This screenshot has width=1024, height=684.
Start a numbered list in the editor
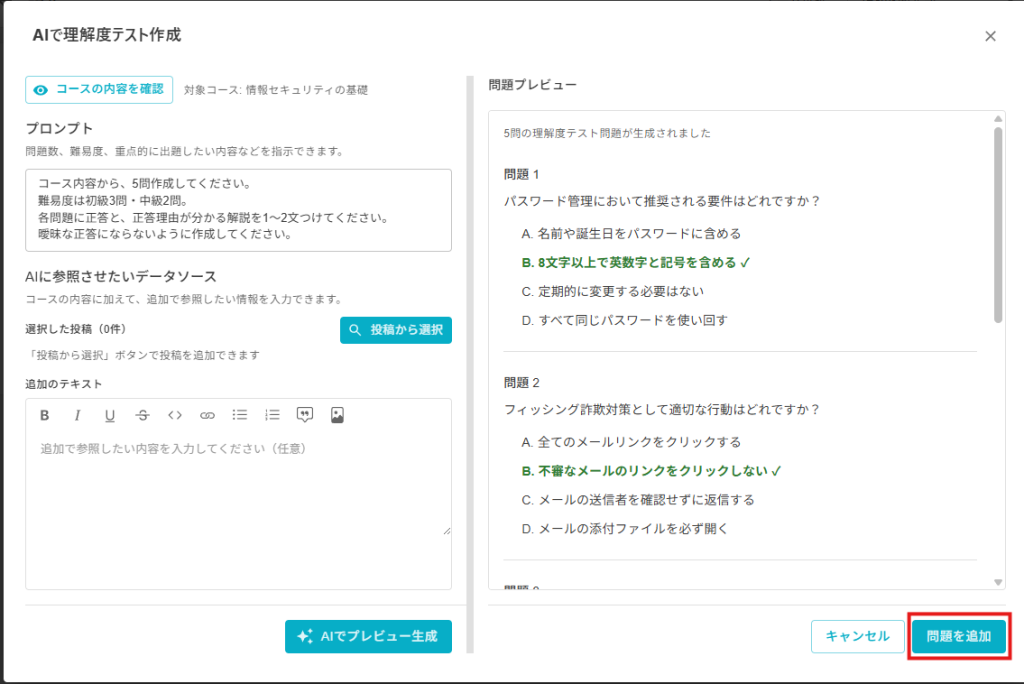(x=272, y=415)
